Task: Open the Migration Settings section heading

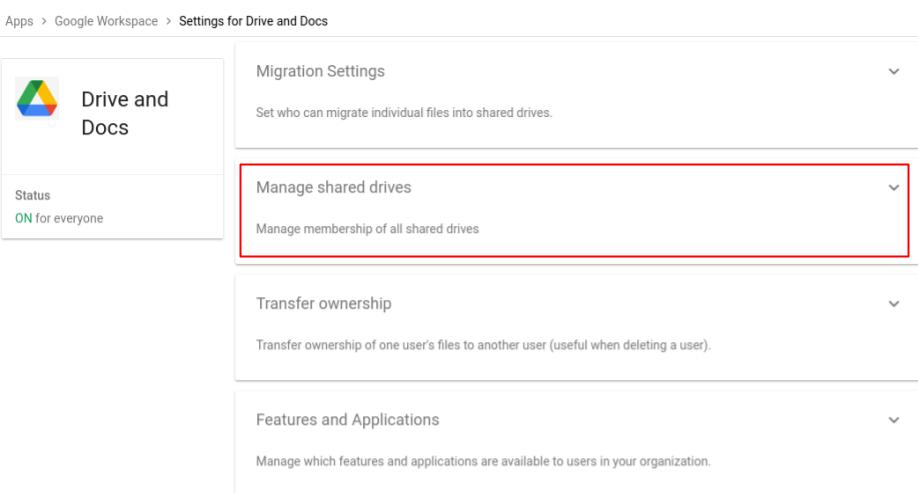Action: [x=320, y=71]
